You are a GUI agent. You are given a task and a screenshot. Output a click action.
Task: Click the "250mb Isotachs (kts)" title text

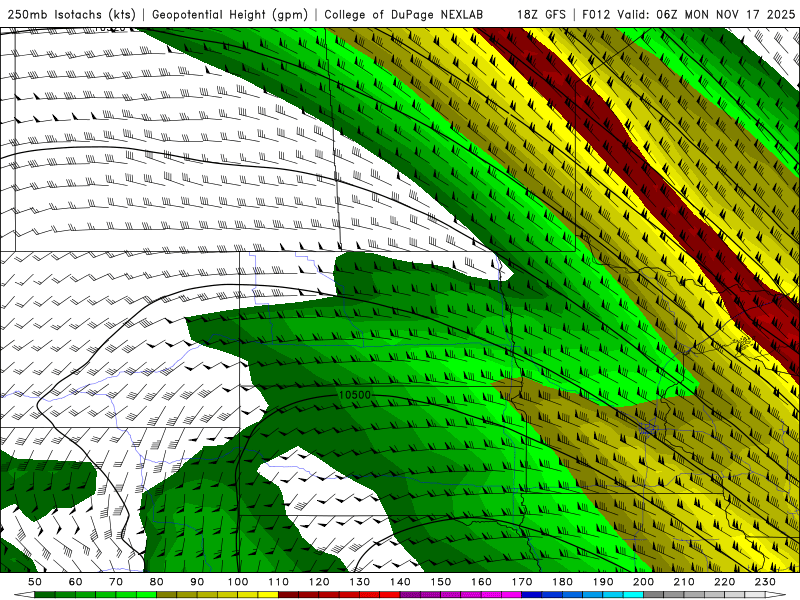click(71, 14)
